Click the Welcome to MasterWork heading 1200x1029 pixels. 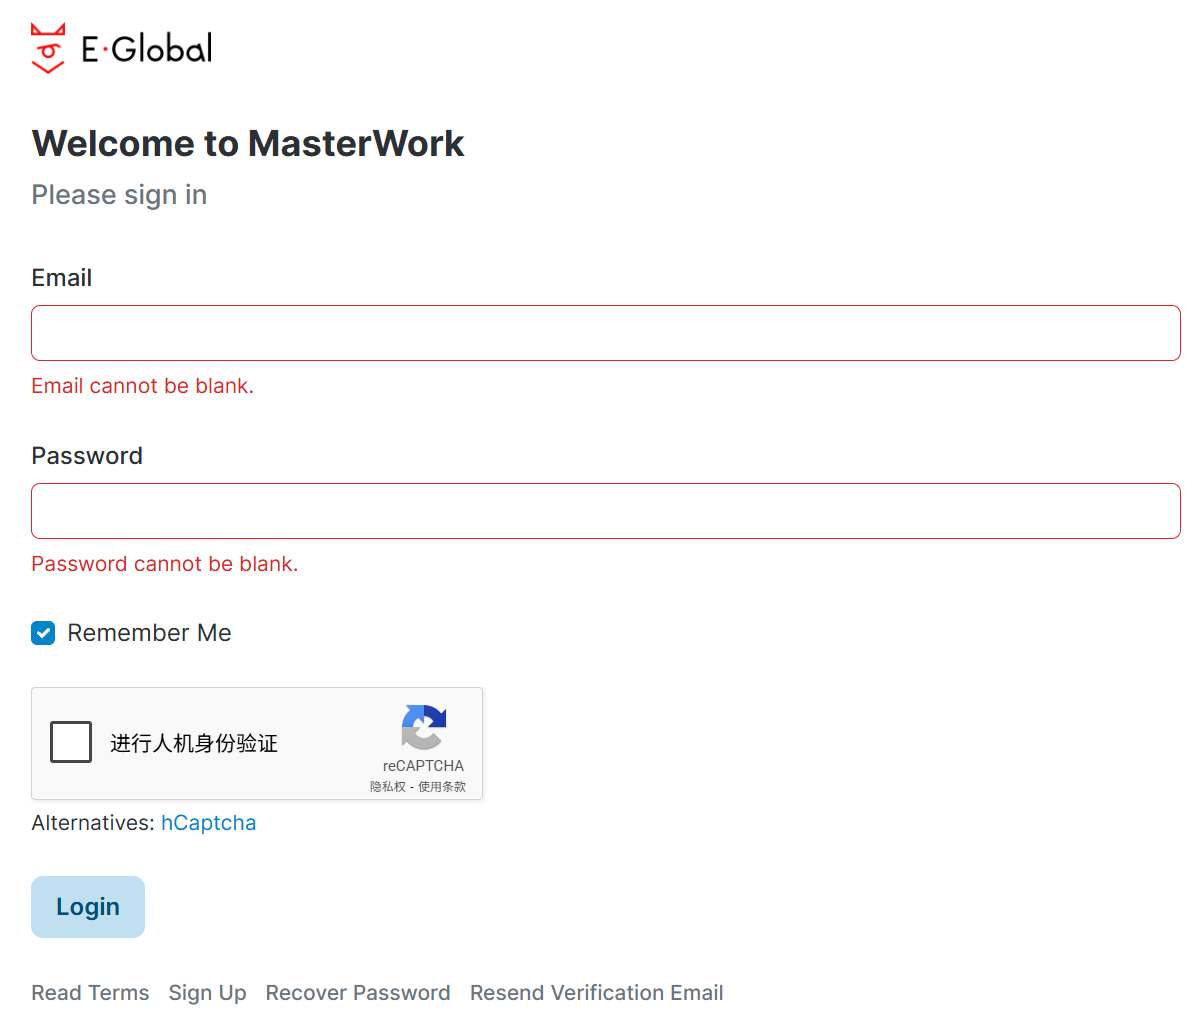pyautogui.click(x=248, y=143)
